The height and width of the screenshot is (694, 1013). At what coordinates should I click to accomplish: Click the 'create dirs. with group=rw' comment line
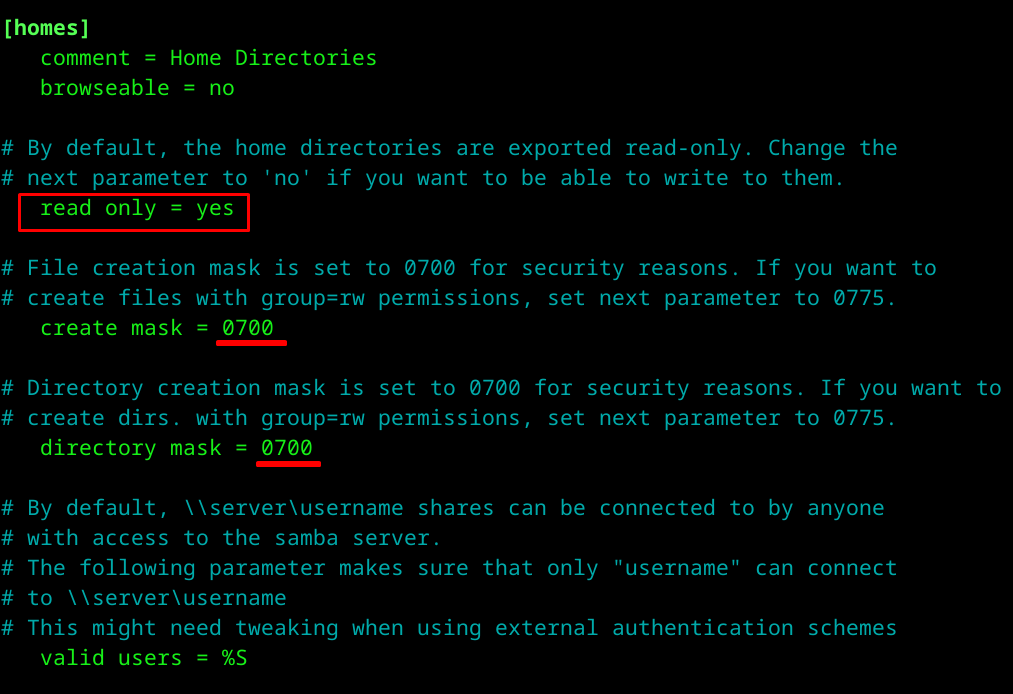[x=449, y=418]
